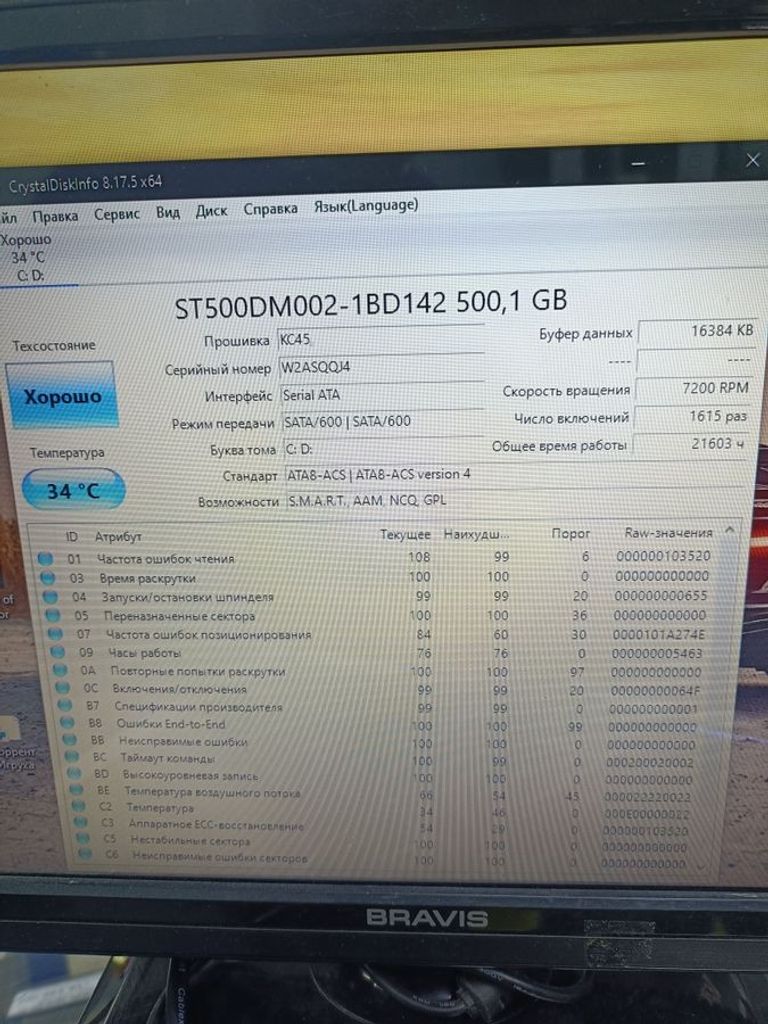Click the status circle for Спецификации производителя
768x1024 pixels.
[65, 705]
